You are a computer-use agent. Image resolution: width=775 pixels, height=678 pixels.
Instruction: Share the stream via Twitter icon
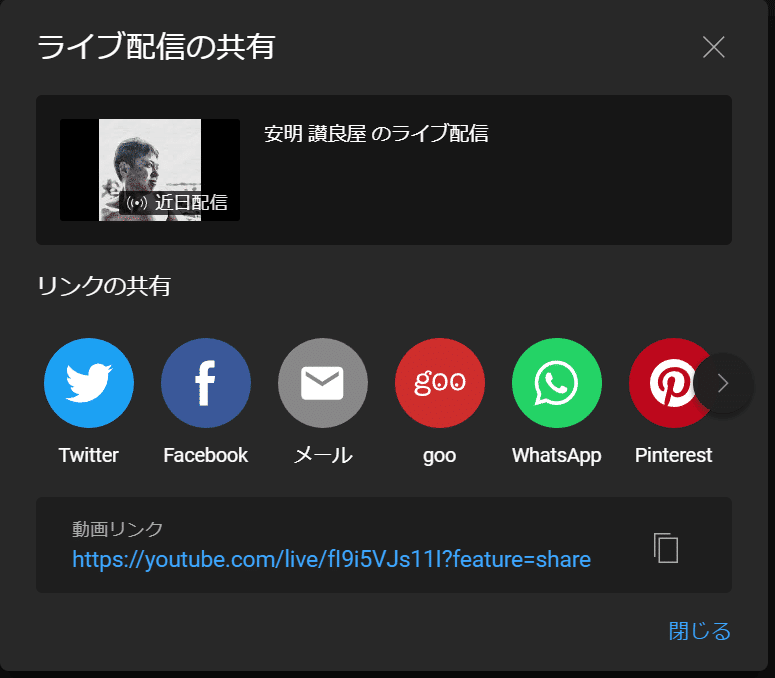[x=89, y=383]
